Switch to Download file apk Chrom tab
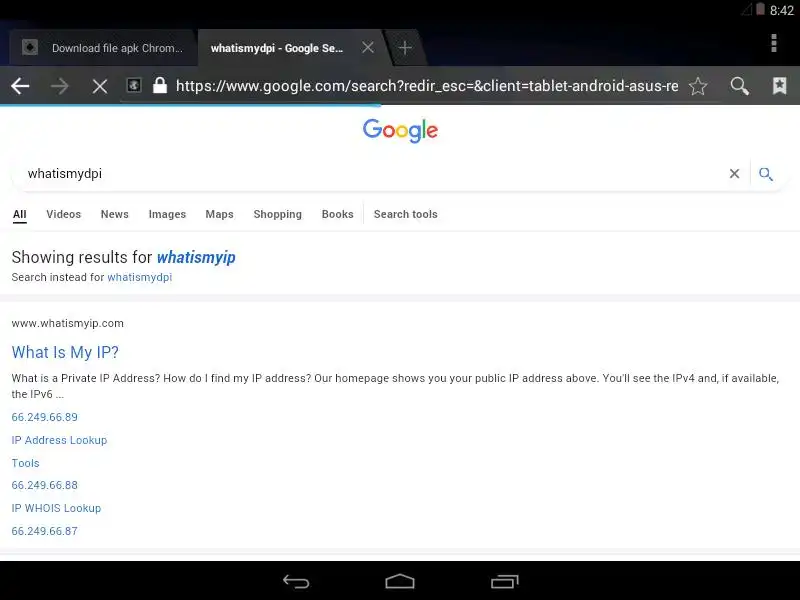The image size is (800, 600). point(103,48)
